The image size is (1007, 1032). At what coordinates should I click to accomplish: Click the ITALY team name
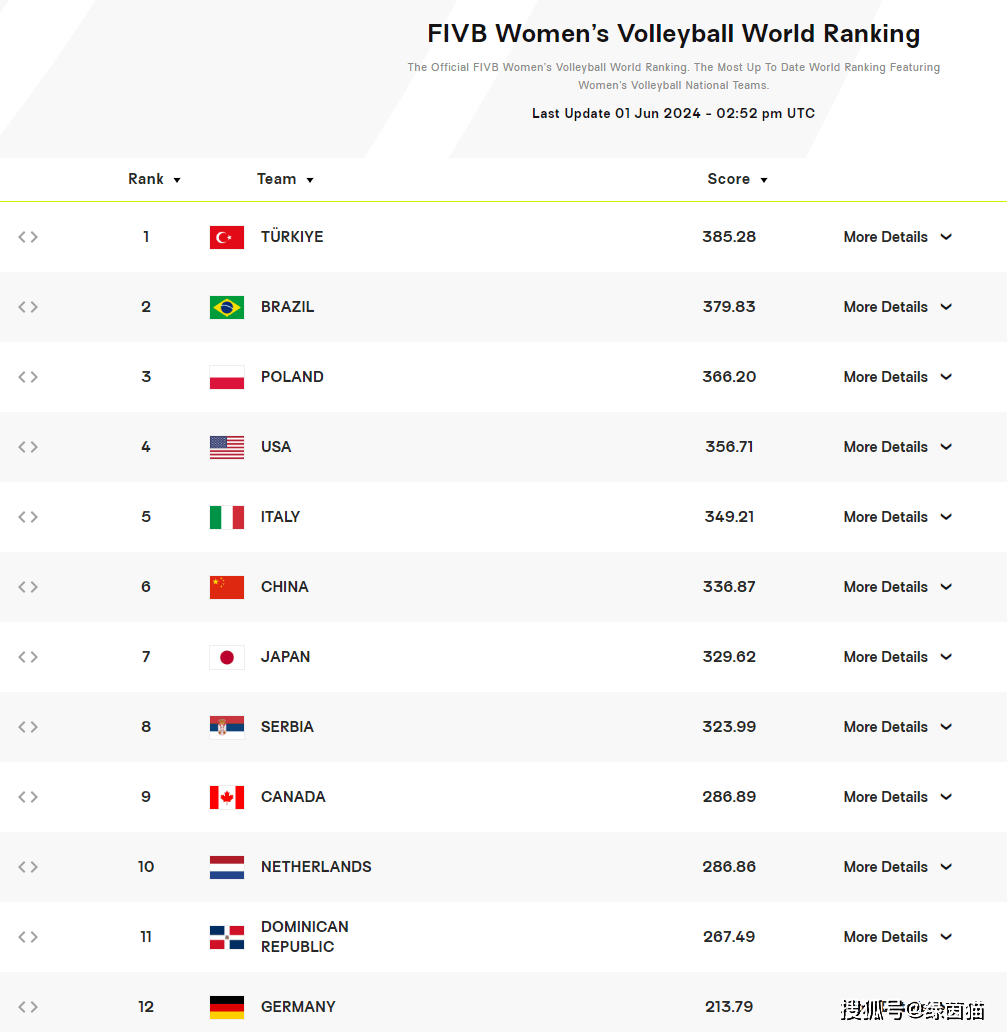[280, 517]
